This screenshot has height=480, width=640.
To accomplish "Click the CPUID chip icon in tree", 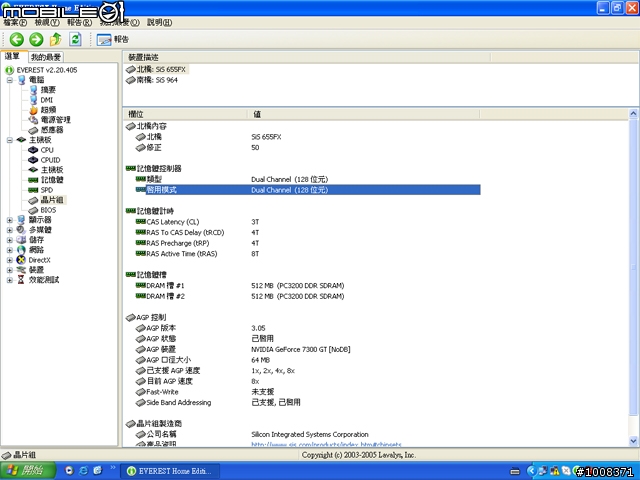I will pos(33,160).
